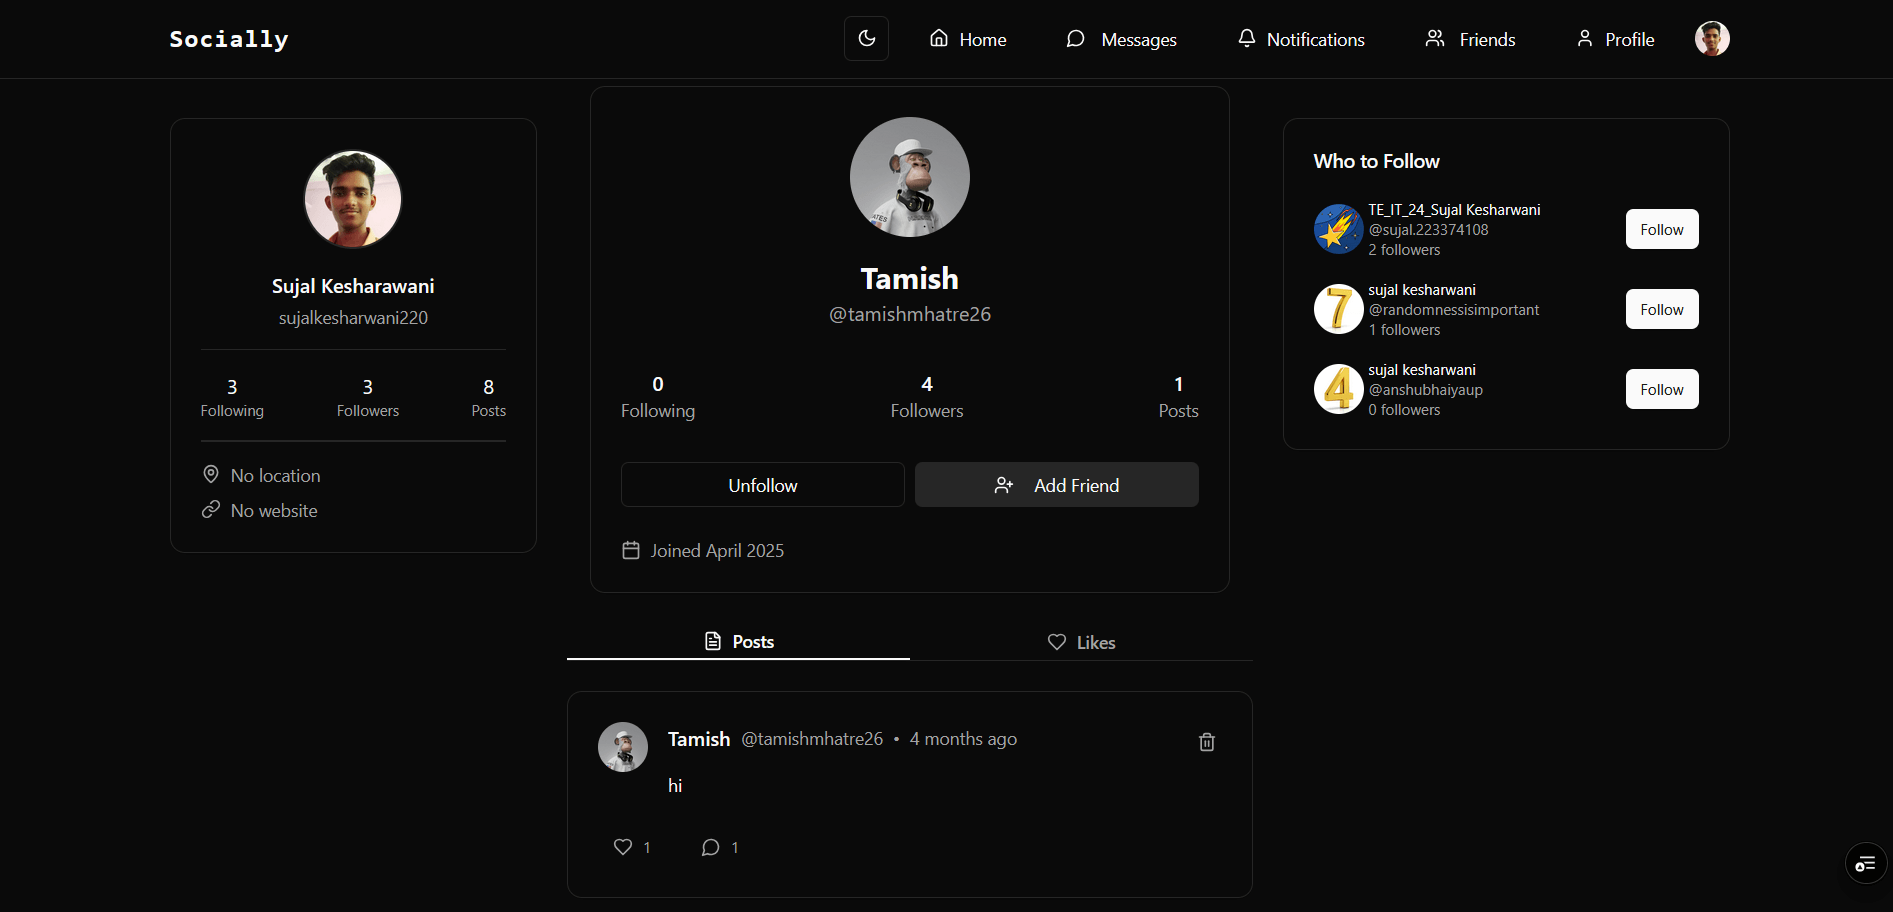Follow the @randomnessisimportant account

click(1661, 309)
